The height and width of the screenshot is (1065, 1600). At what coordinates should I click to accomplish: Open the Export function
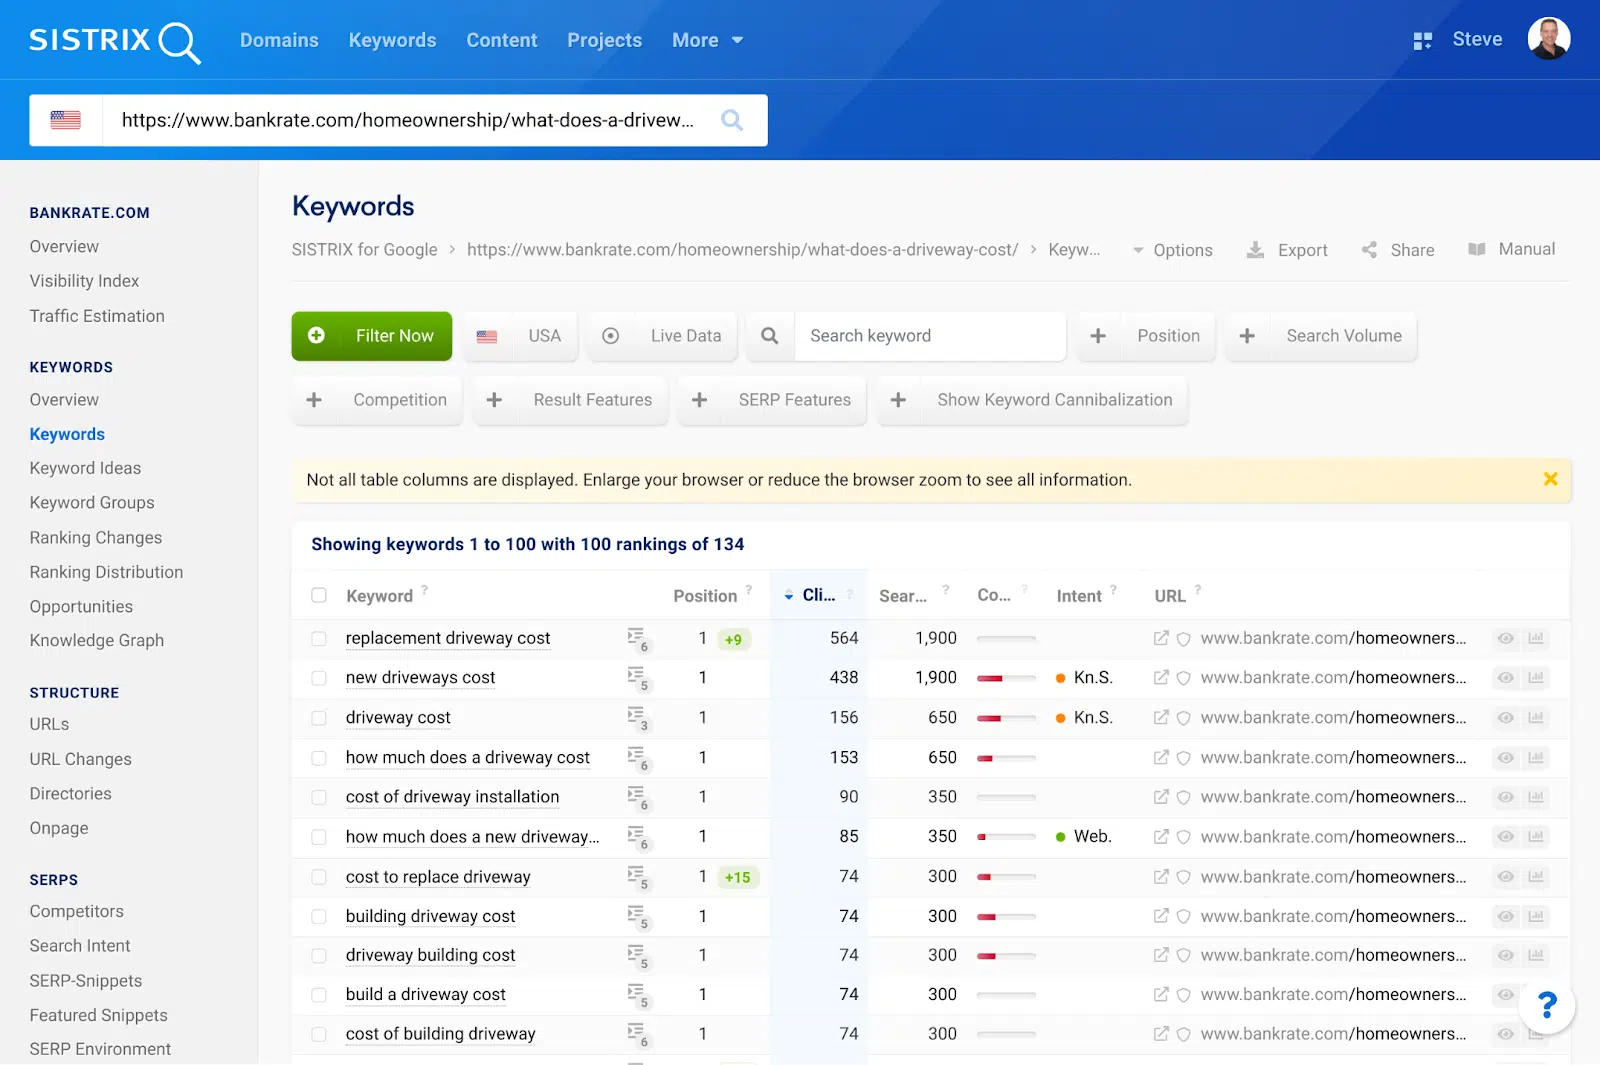point(1288,250)
